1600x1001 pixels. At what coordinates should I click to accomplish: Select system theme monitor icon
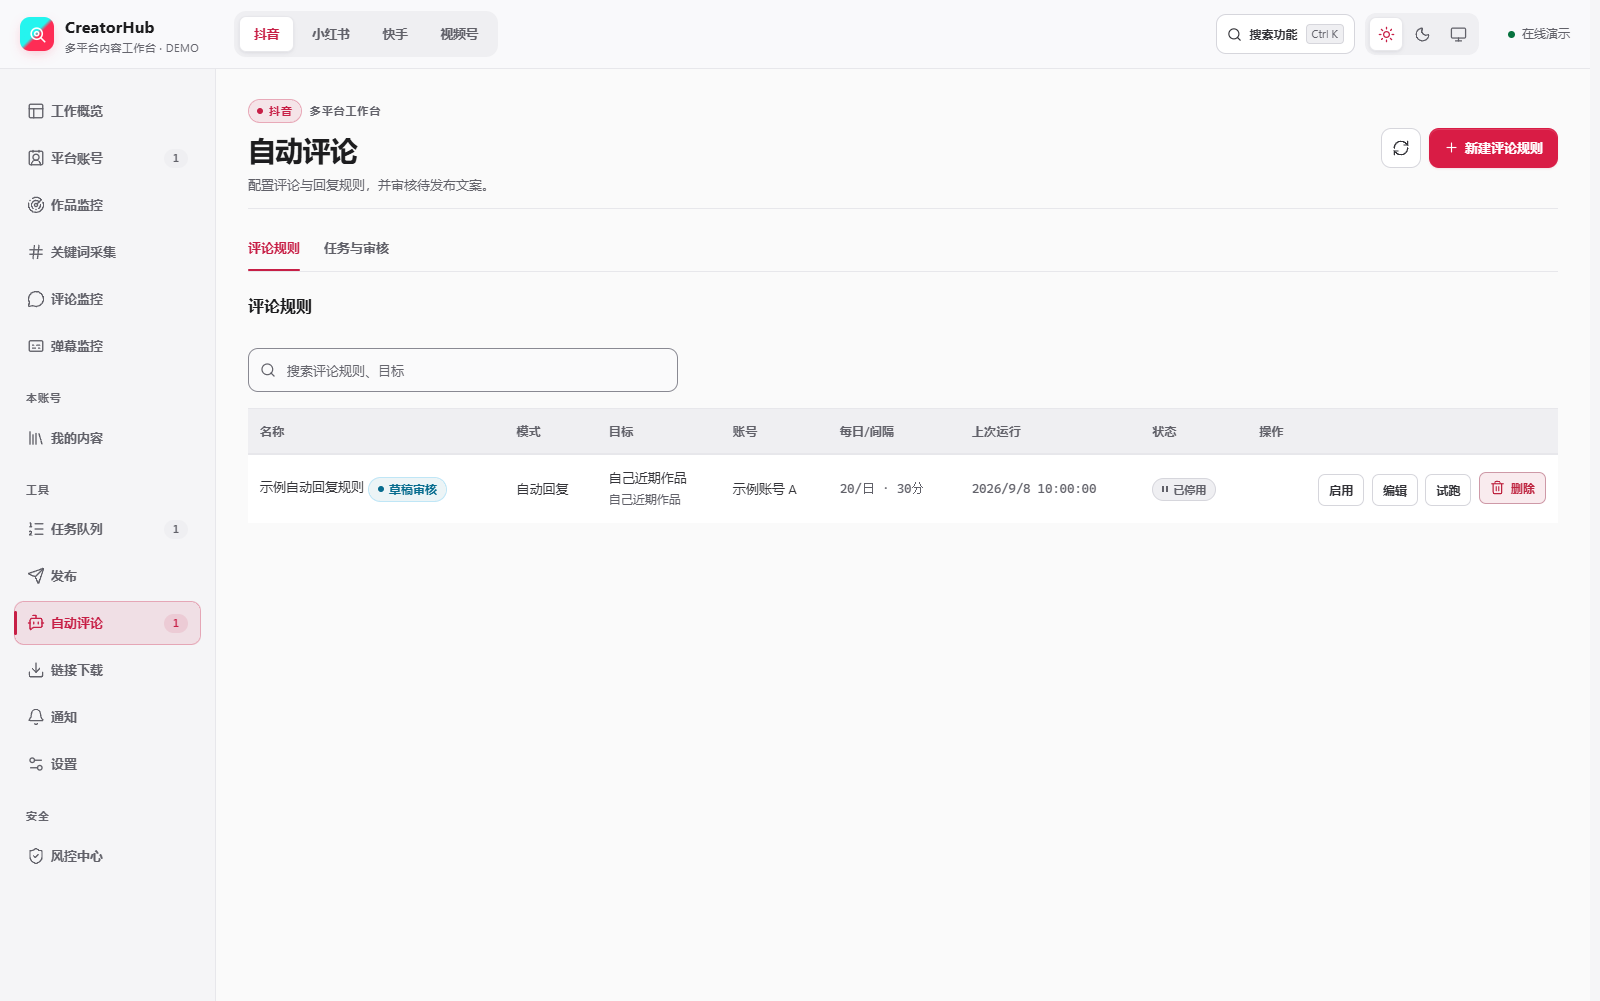click(x=1458, y=34)
